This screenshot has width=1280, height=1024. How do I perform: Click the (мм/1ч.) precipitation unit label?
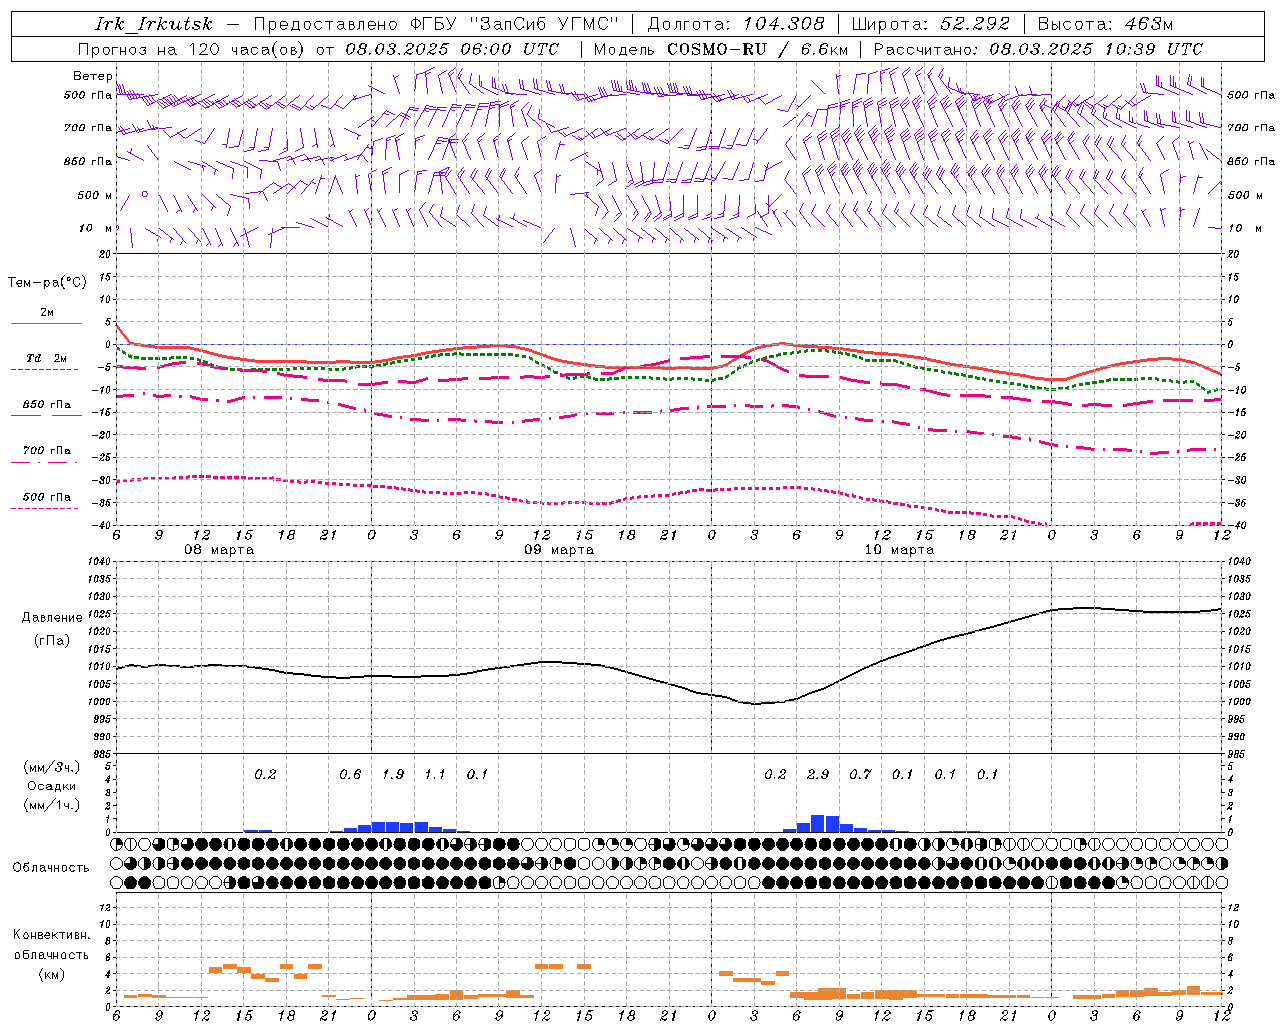tap(52, 805)
